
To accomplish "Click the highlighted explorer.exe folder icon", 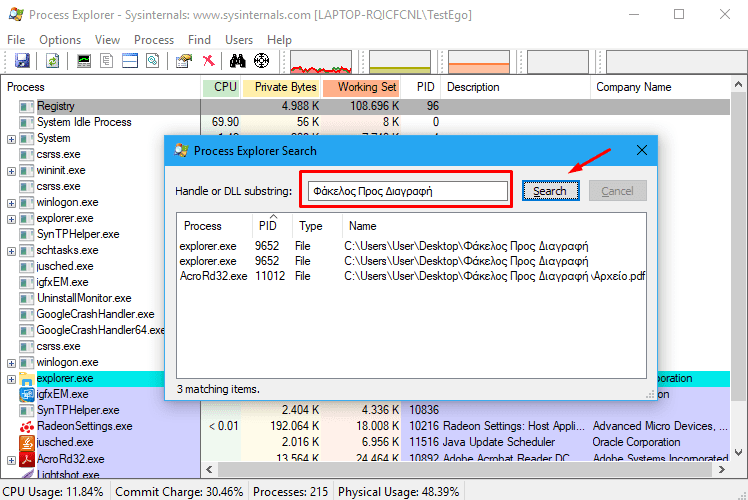I will pyautogui.click(x=27, y=379).
